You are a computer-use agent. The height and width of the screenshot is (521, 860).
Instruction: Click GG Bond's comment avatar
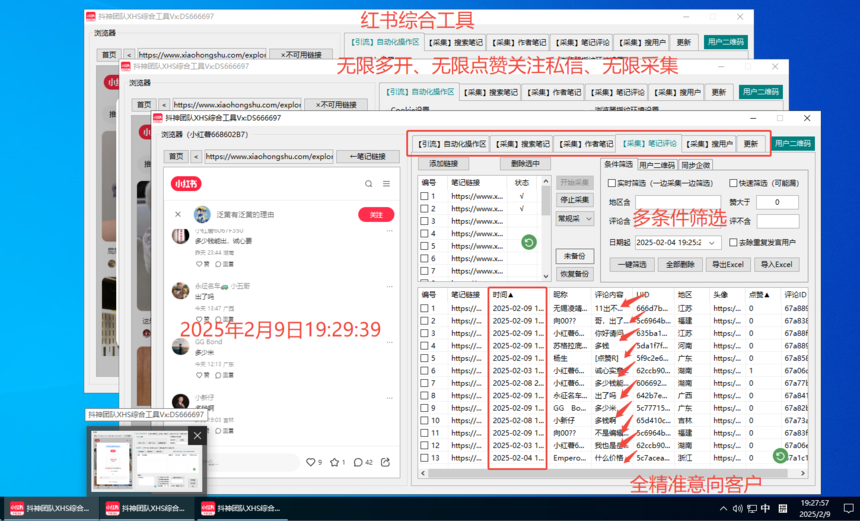pyautogui.click(x=180, y=347)
